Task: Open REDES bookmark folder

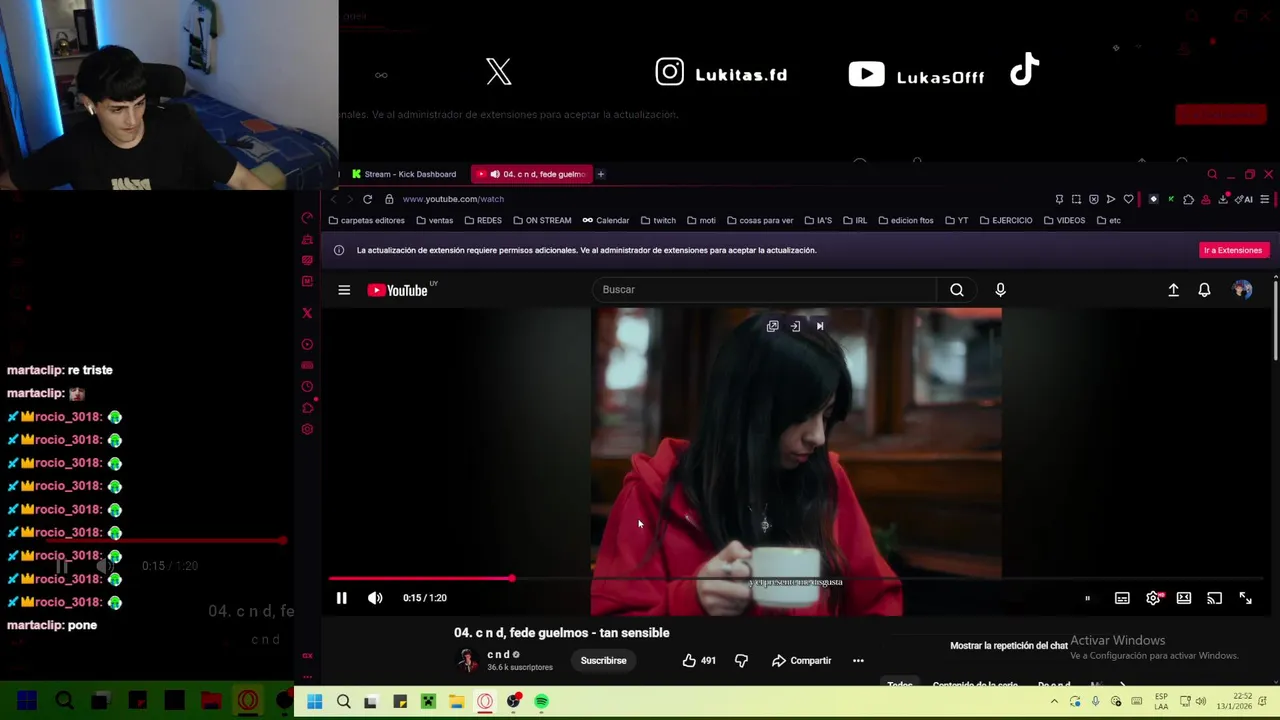Action: pyautogui.click(x=483, y=220)
